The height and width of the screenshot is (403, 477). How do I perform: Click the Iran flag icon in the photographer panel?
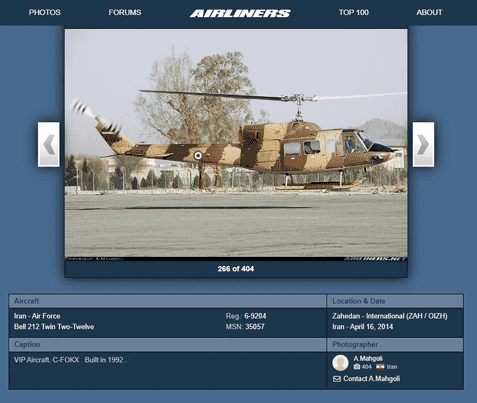tap(380, 367)
